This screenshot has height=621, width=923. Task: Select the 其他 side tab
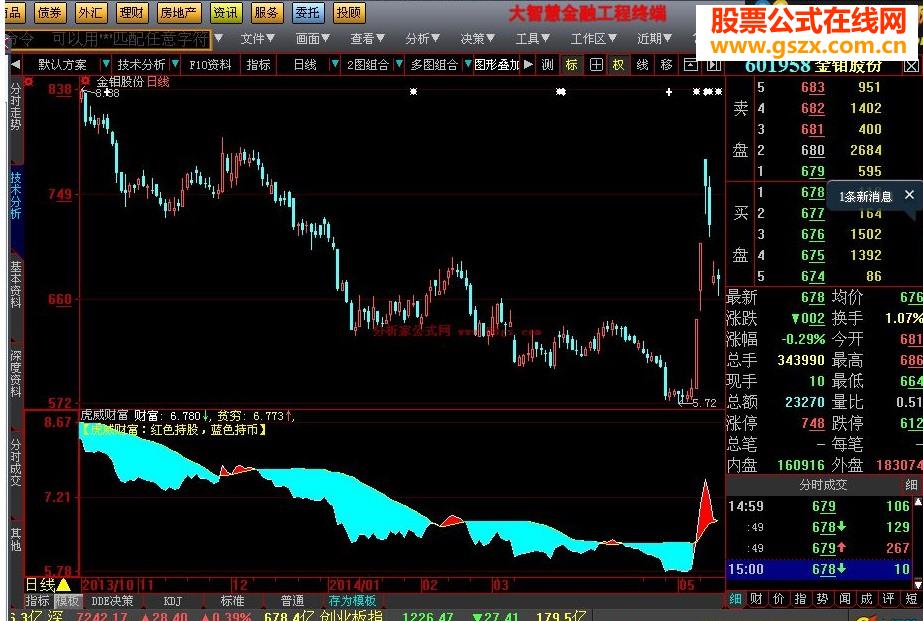16,539
